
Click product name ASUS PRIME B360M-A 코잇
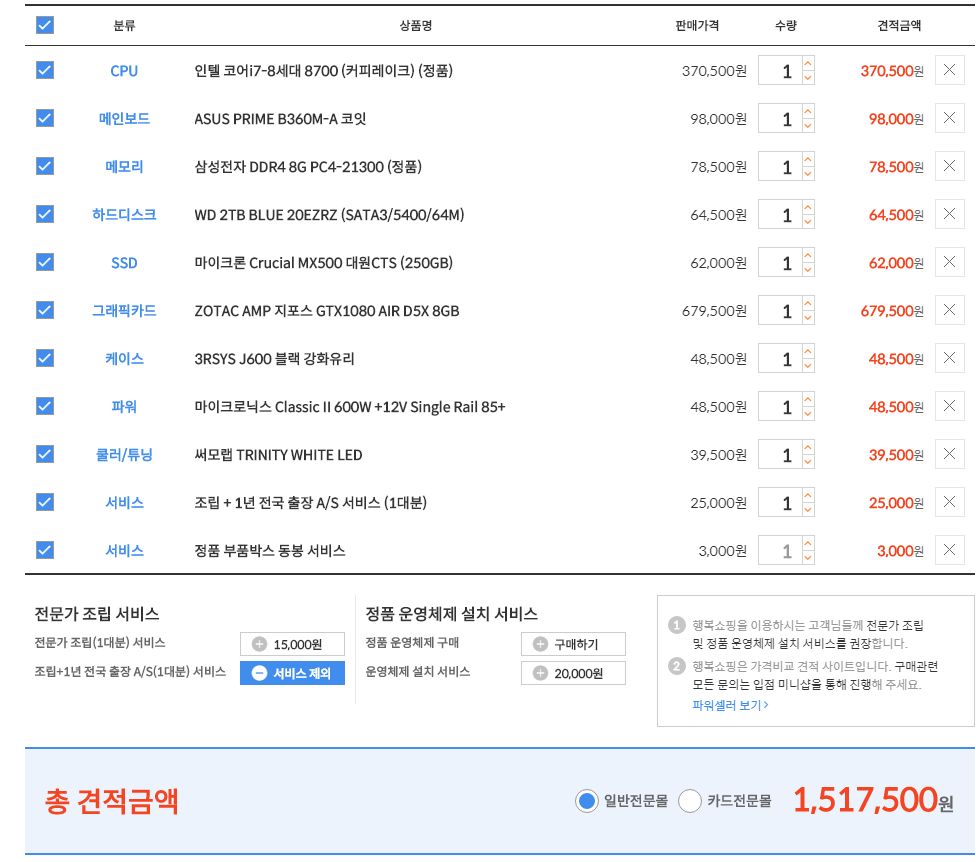(x=280, y=119)
